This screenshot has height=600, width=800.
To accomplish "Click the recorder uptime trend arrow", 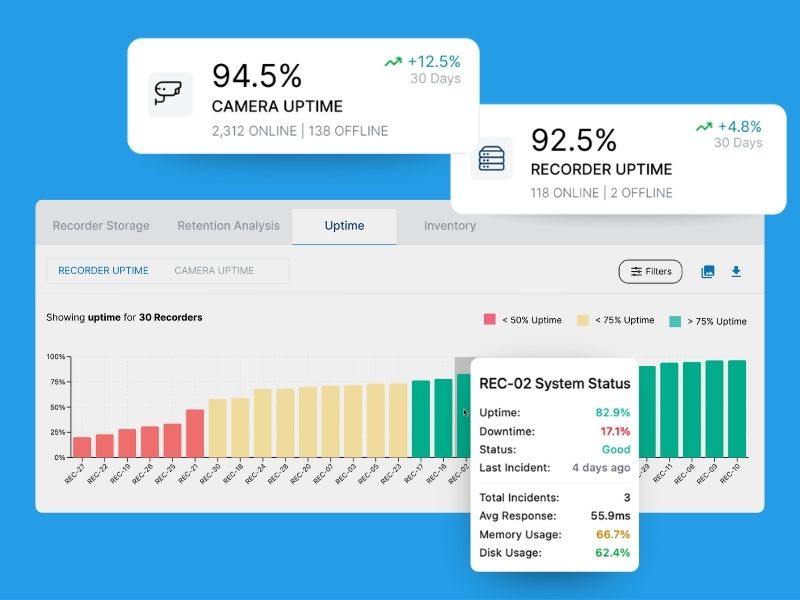I will [x=704, y=127].
